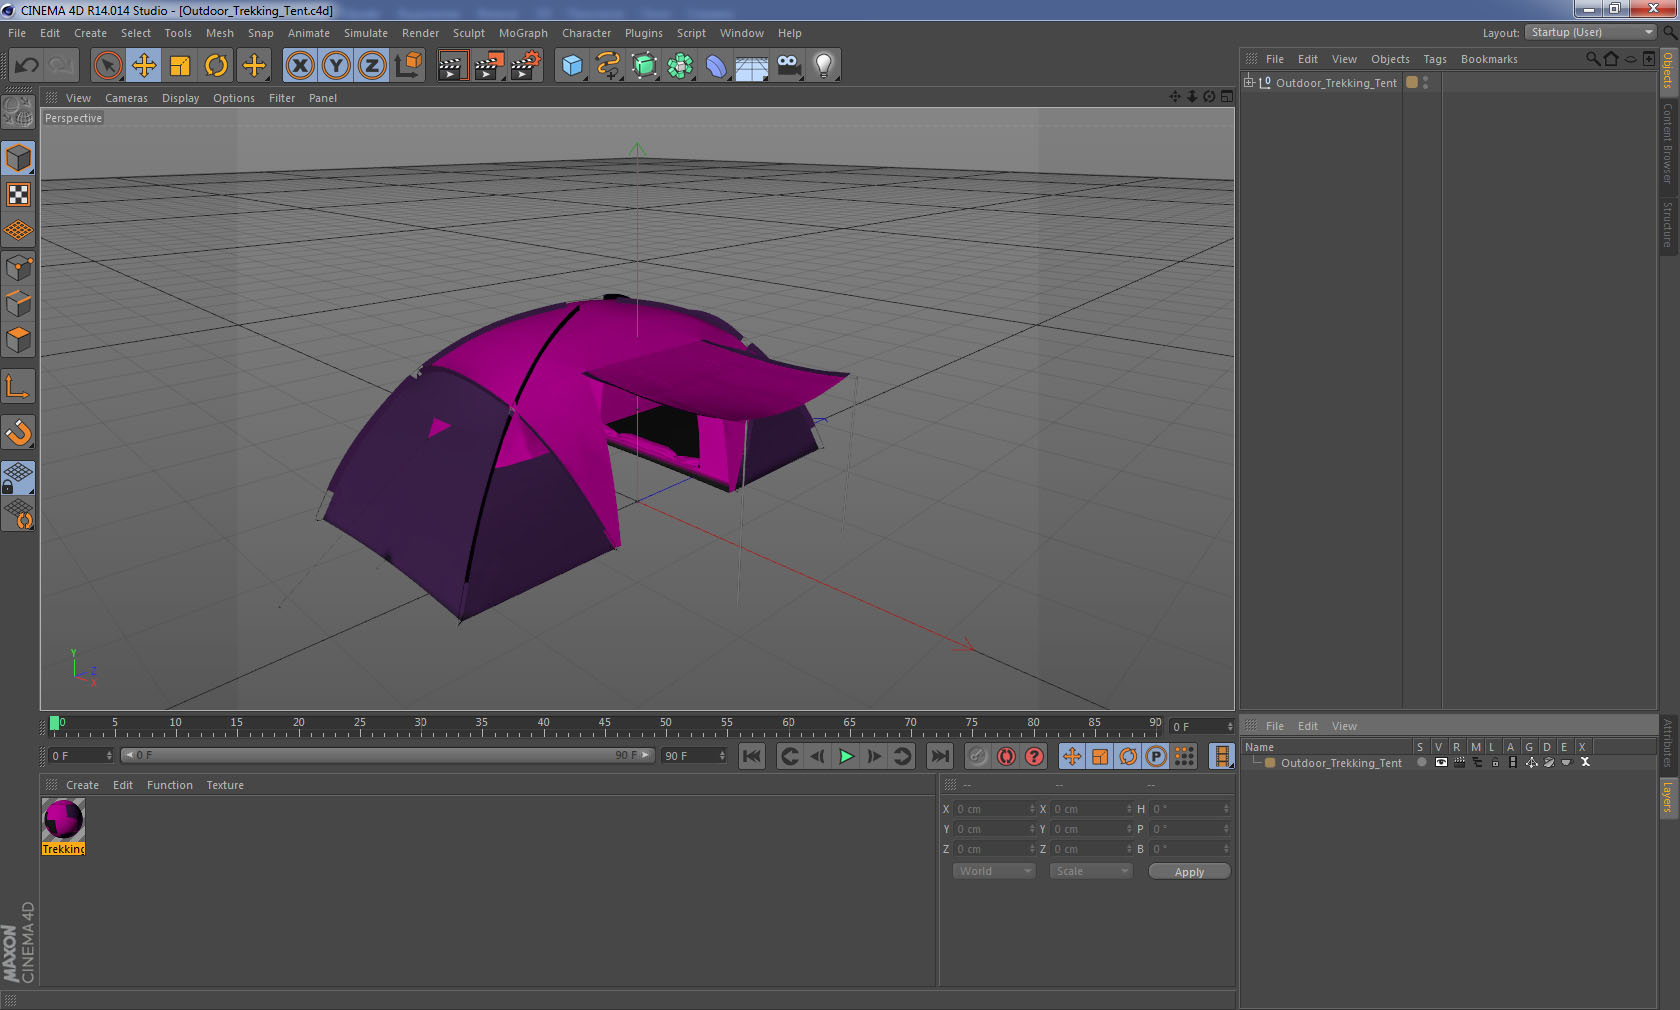Activate the Move tool

pos(144,66)
